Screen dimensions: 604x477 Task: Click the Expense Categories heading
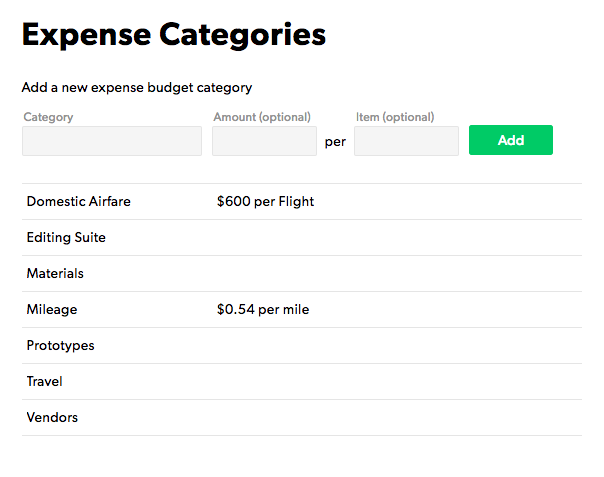(x=174, y=35)
